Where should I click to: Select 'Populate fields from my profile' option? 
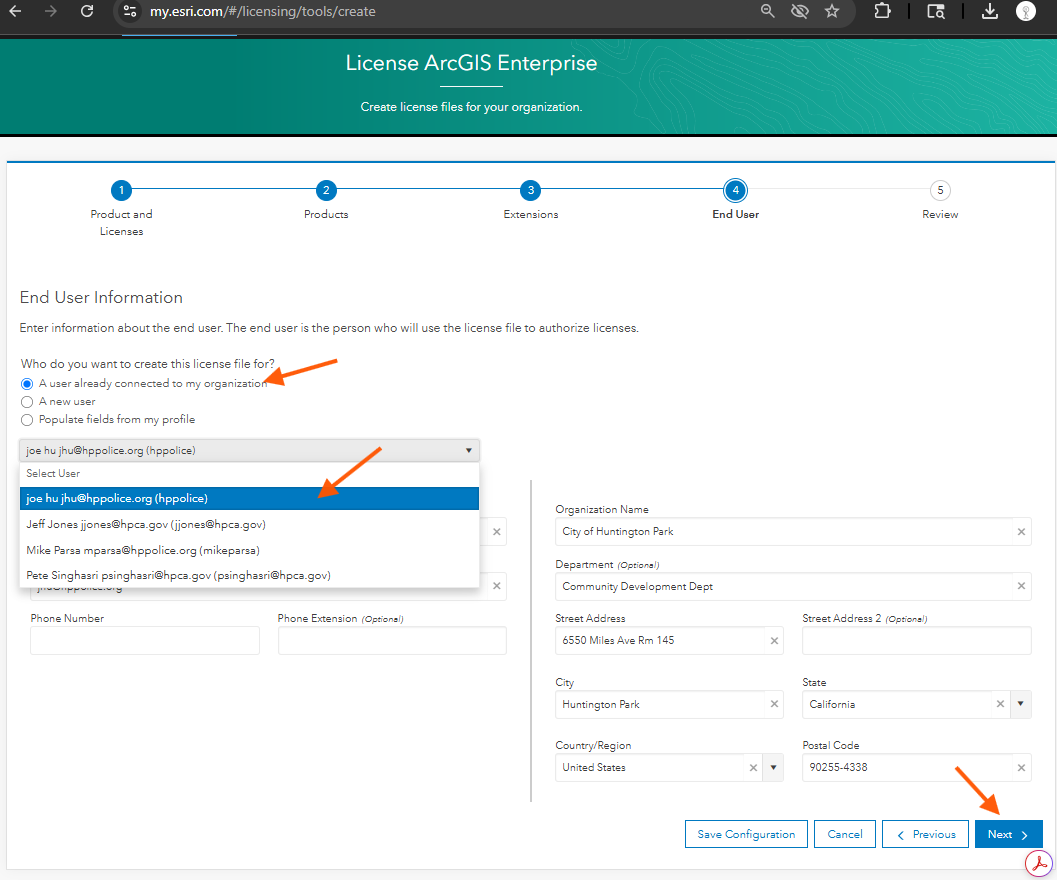pyautogui.click(x=27, y=420)
